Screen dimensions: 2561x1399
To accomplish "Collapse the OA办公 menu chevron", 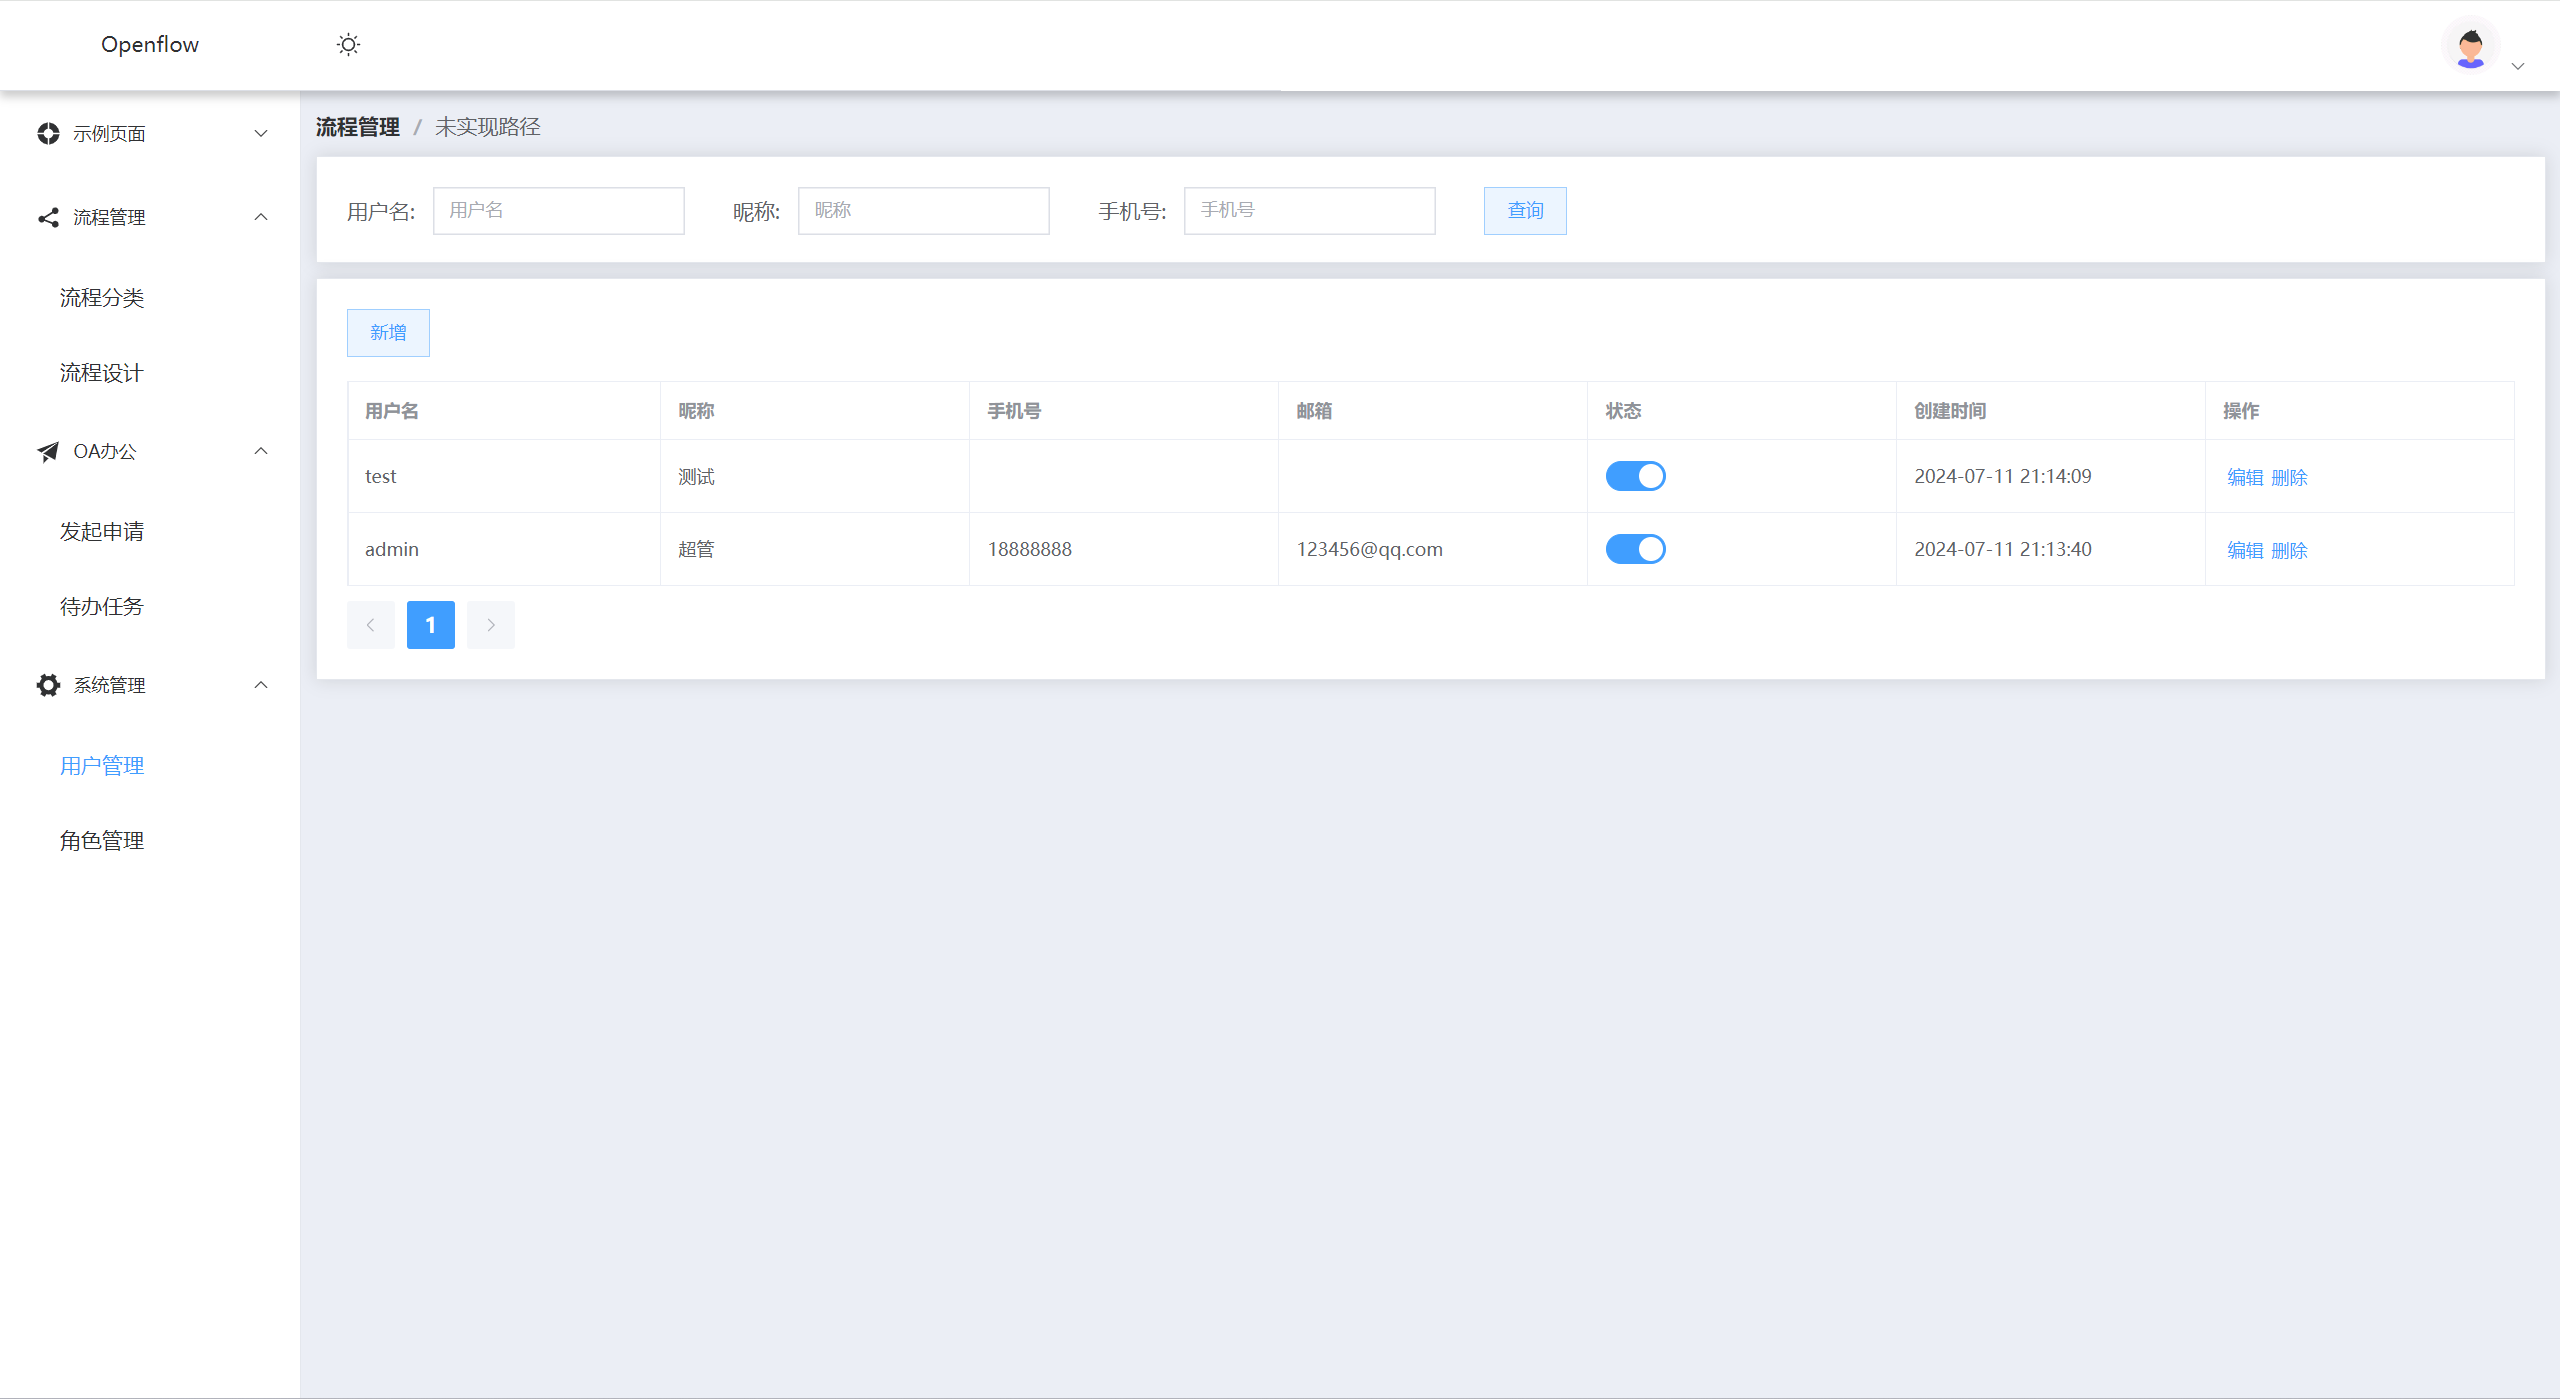I will click(261, 451).
